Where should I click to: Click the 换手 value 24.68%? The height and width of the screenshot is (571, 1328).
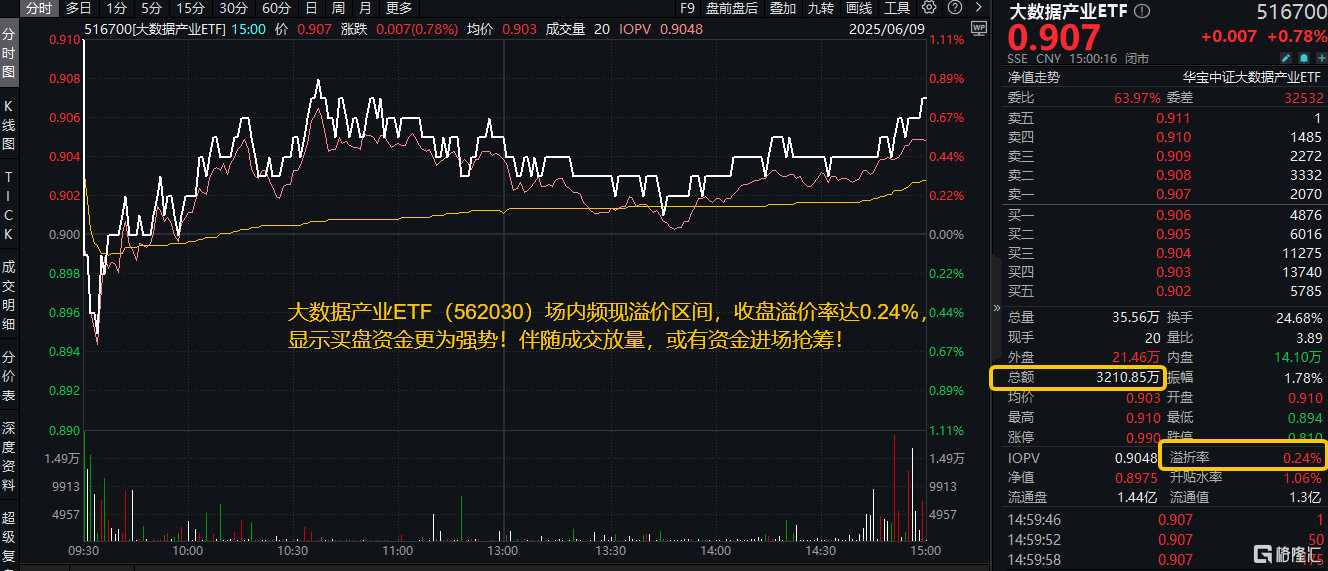[x=1299, y=318]
